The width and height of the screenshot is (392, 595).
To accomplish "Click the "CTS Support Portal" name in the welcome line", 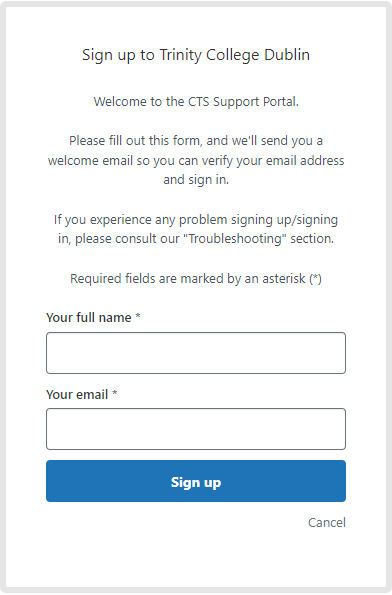I will [x=242, y=102].
